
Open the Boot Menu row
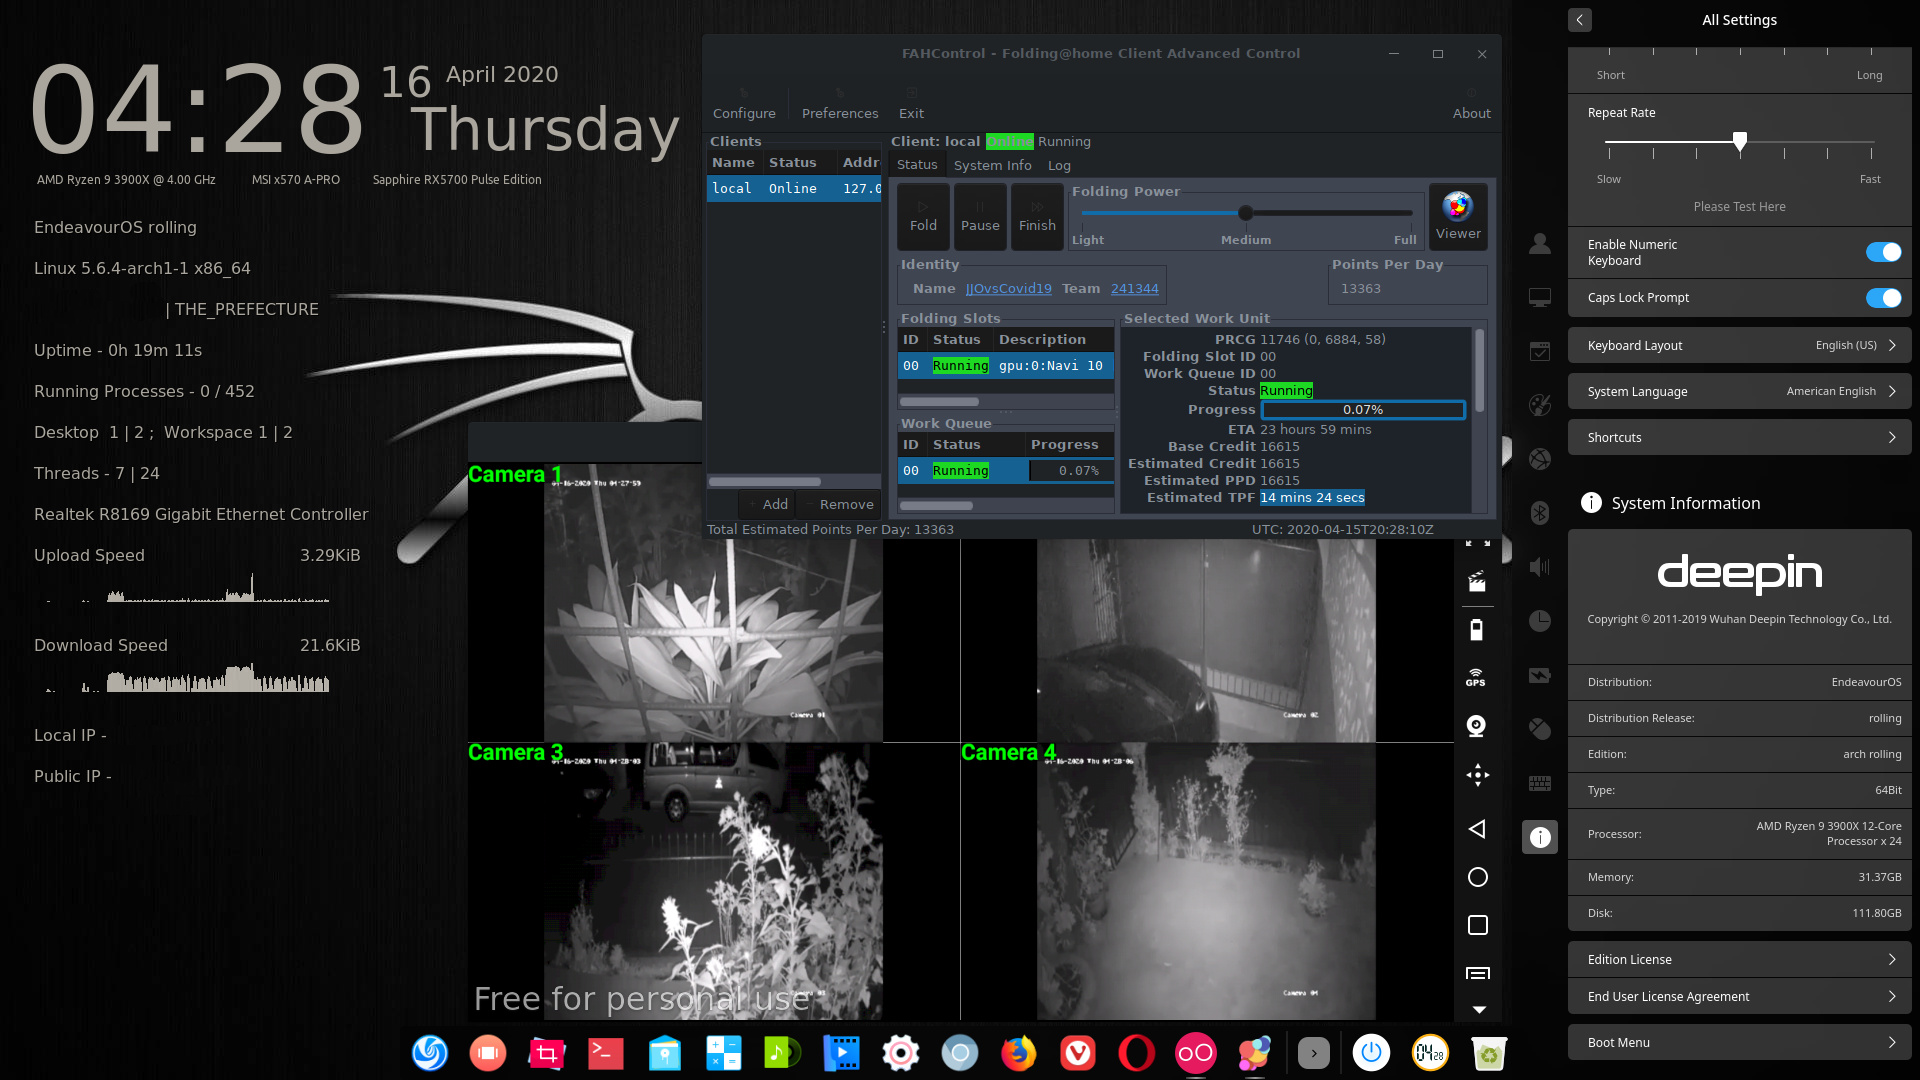tap(1739, 1042)
